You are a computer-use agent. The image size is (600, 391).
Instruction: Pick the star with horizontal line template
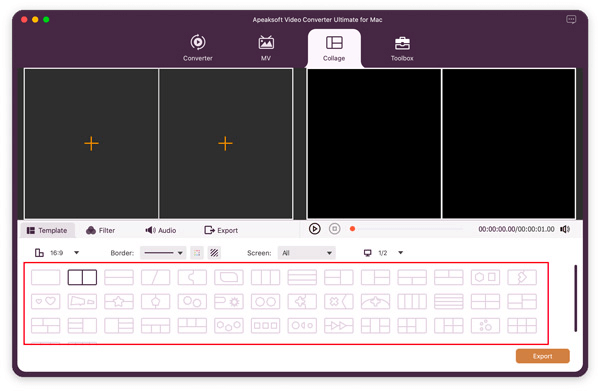[119, 301]
